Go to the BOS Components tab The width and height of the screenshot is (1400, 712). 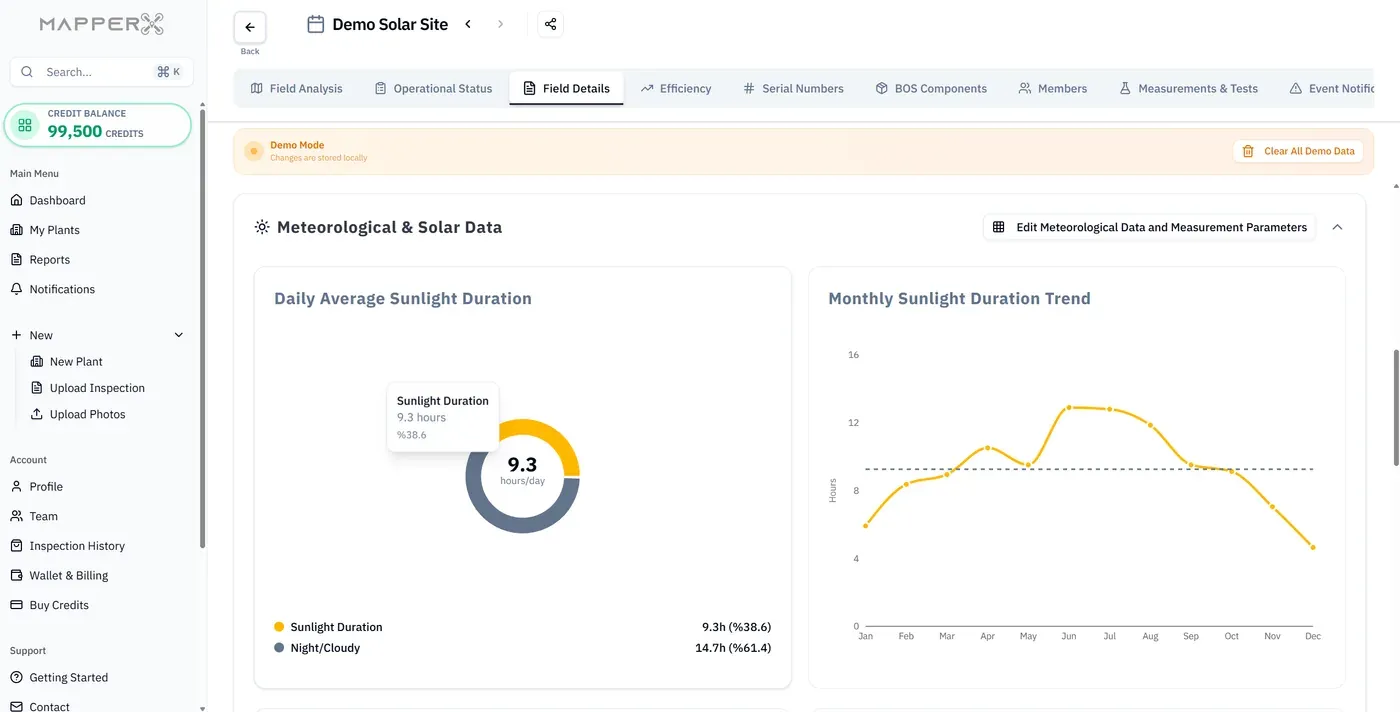931,88
